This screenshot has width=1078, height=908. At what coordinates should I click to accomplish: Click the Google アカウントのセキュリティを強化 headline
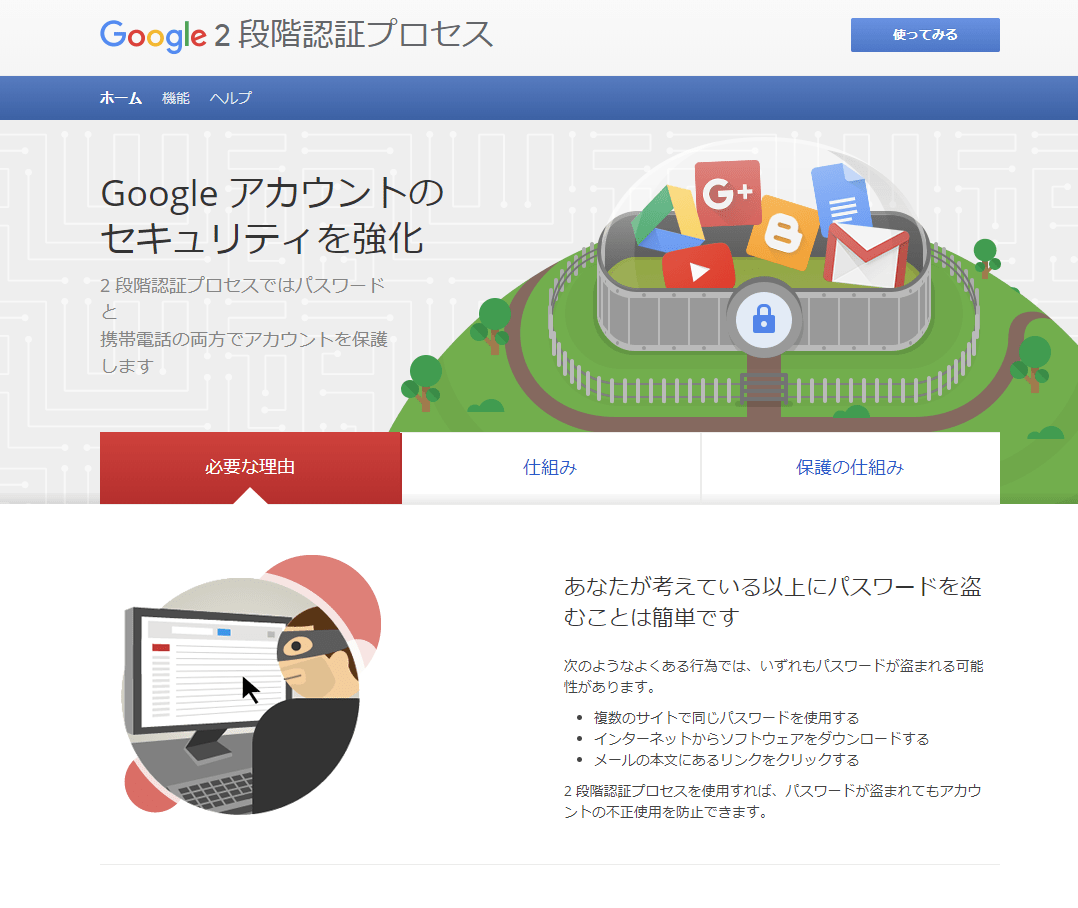pyautogui.click(x=272, y=215)
